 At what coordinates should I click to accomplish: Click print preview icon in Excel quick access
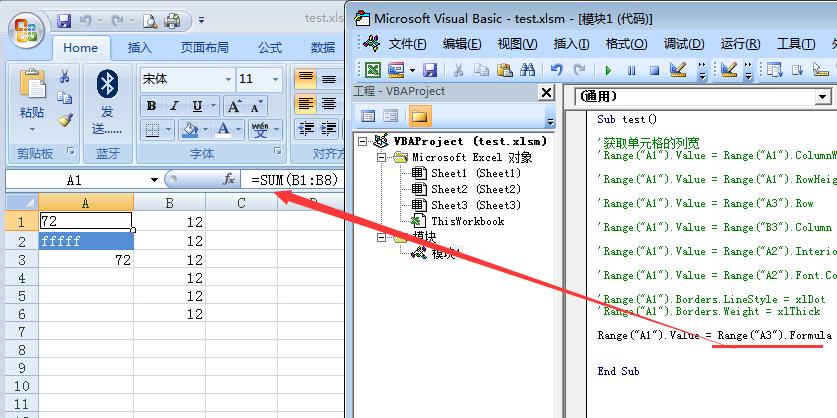click(x=150, y=21)
